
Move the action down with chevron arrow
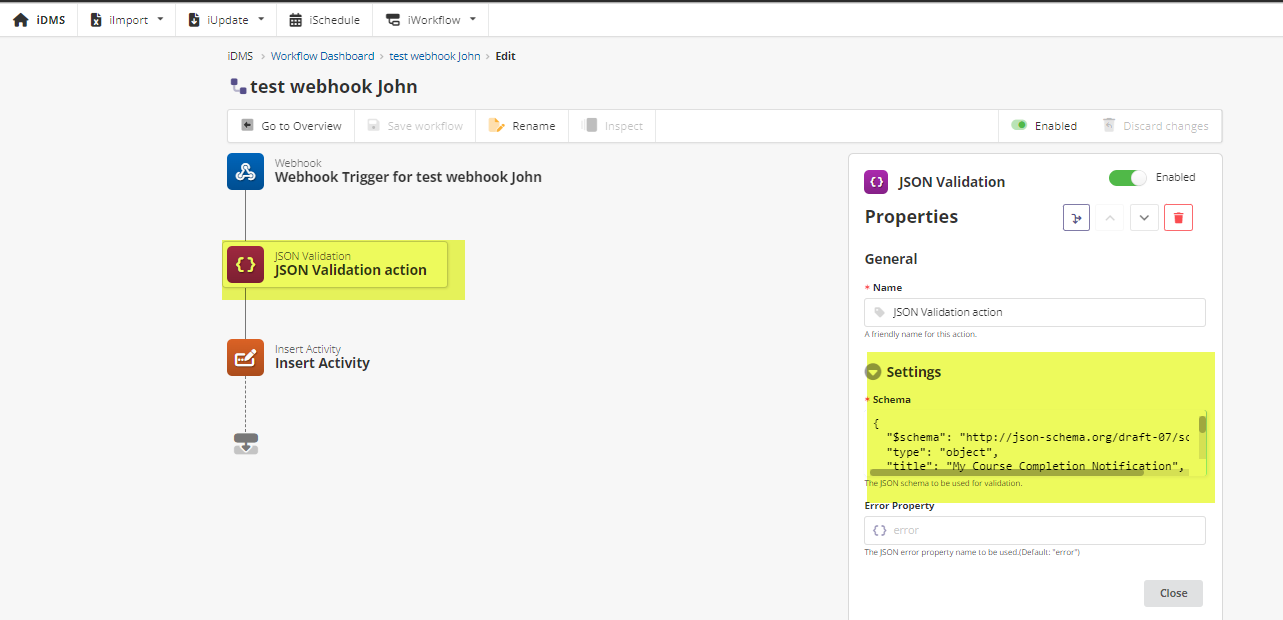tap(1144, 218)
